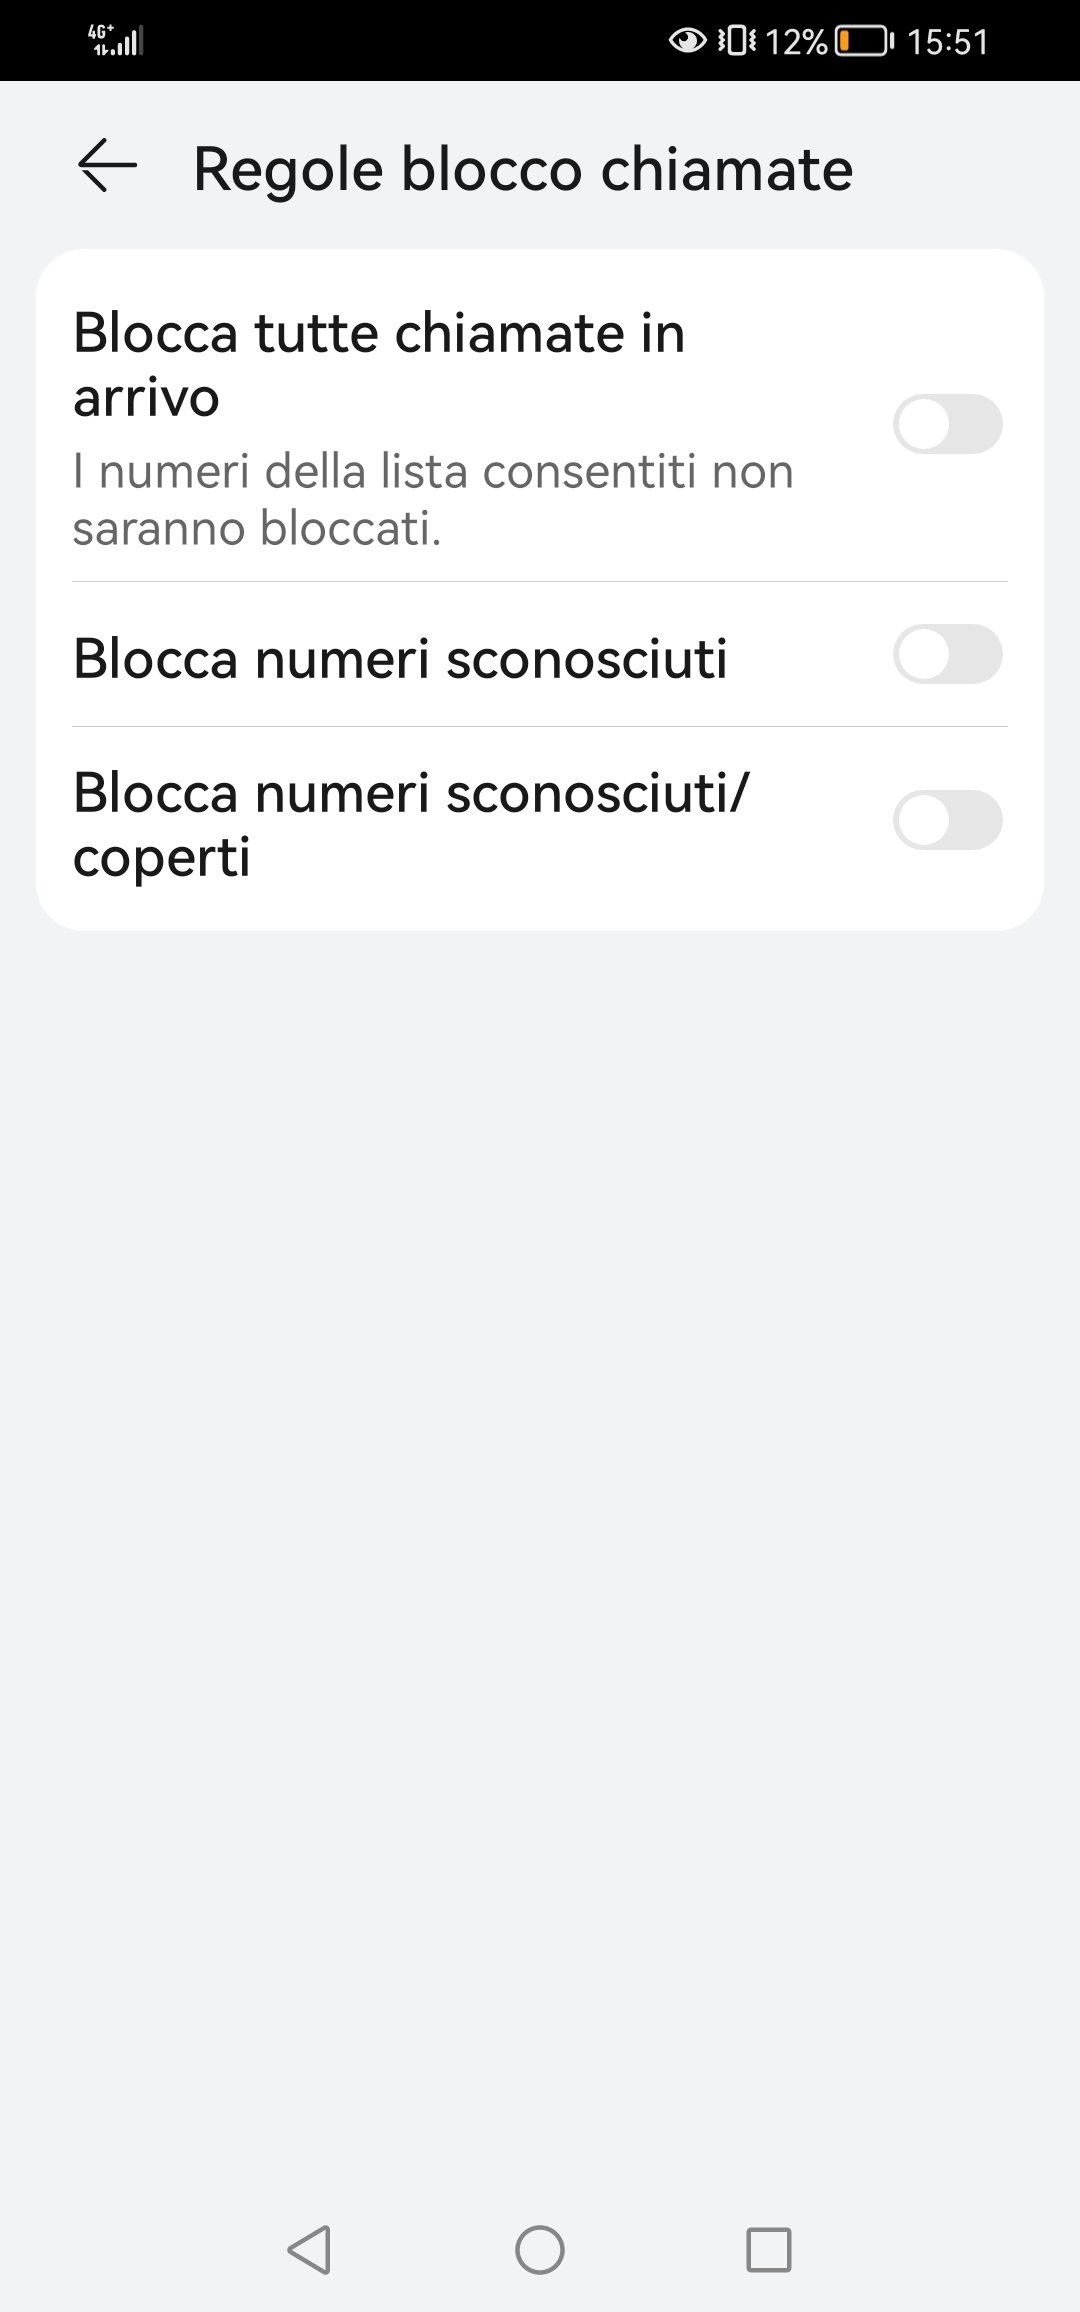The width and height of the screenshot is (1080, 2312).
Task: Tap the 12% battery percentage
Action: pos(796,41)
